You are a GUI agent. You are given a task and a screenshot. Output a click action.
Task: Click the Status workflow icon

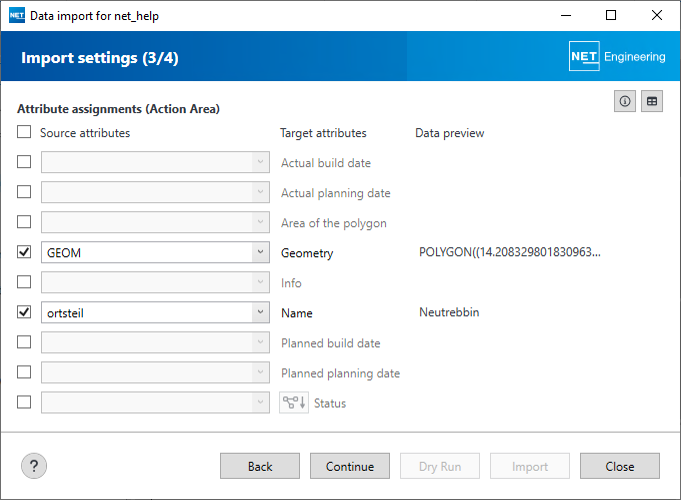point(293,403)
